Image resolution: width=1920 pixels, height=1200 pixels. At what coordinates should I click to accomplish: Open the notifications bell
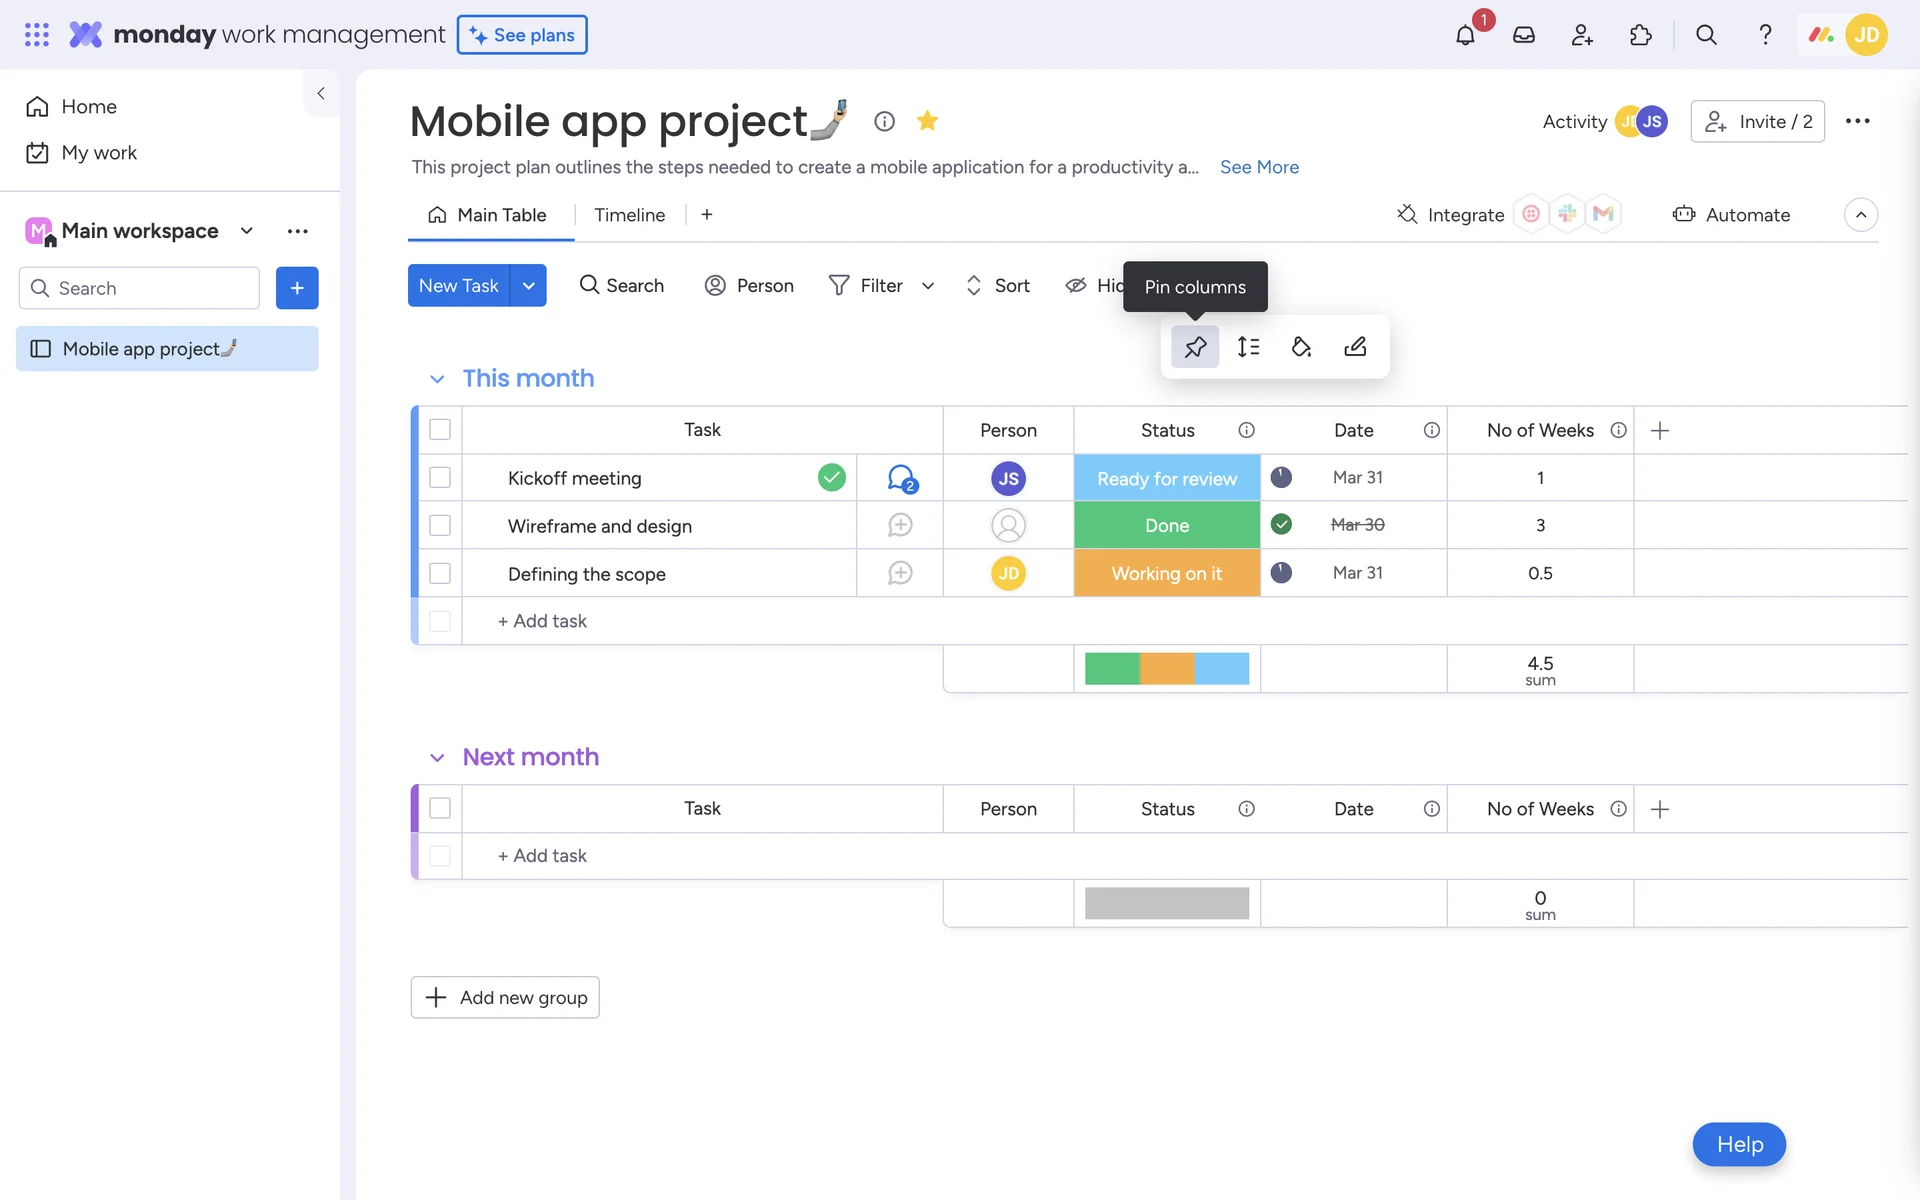(1465, 35)
